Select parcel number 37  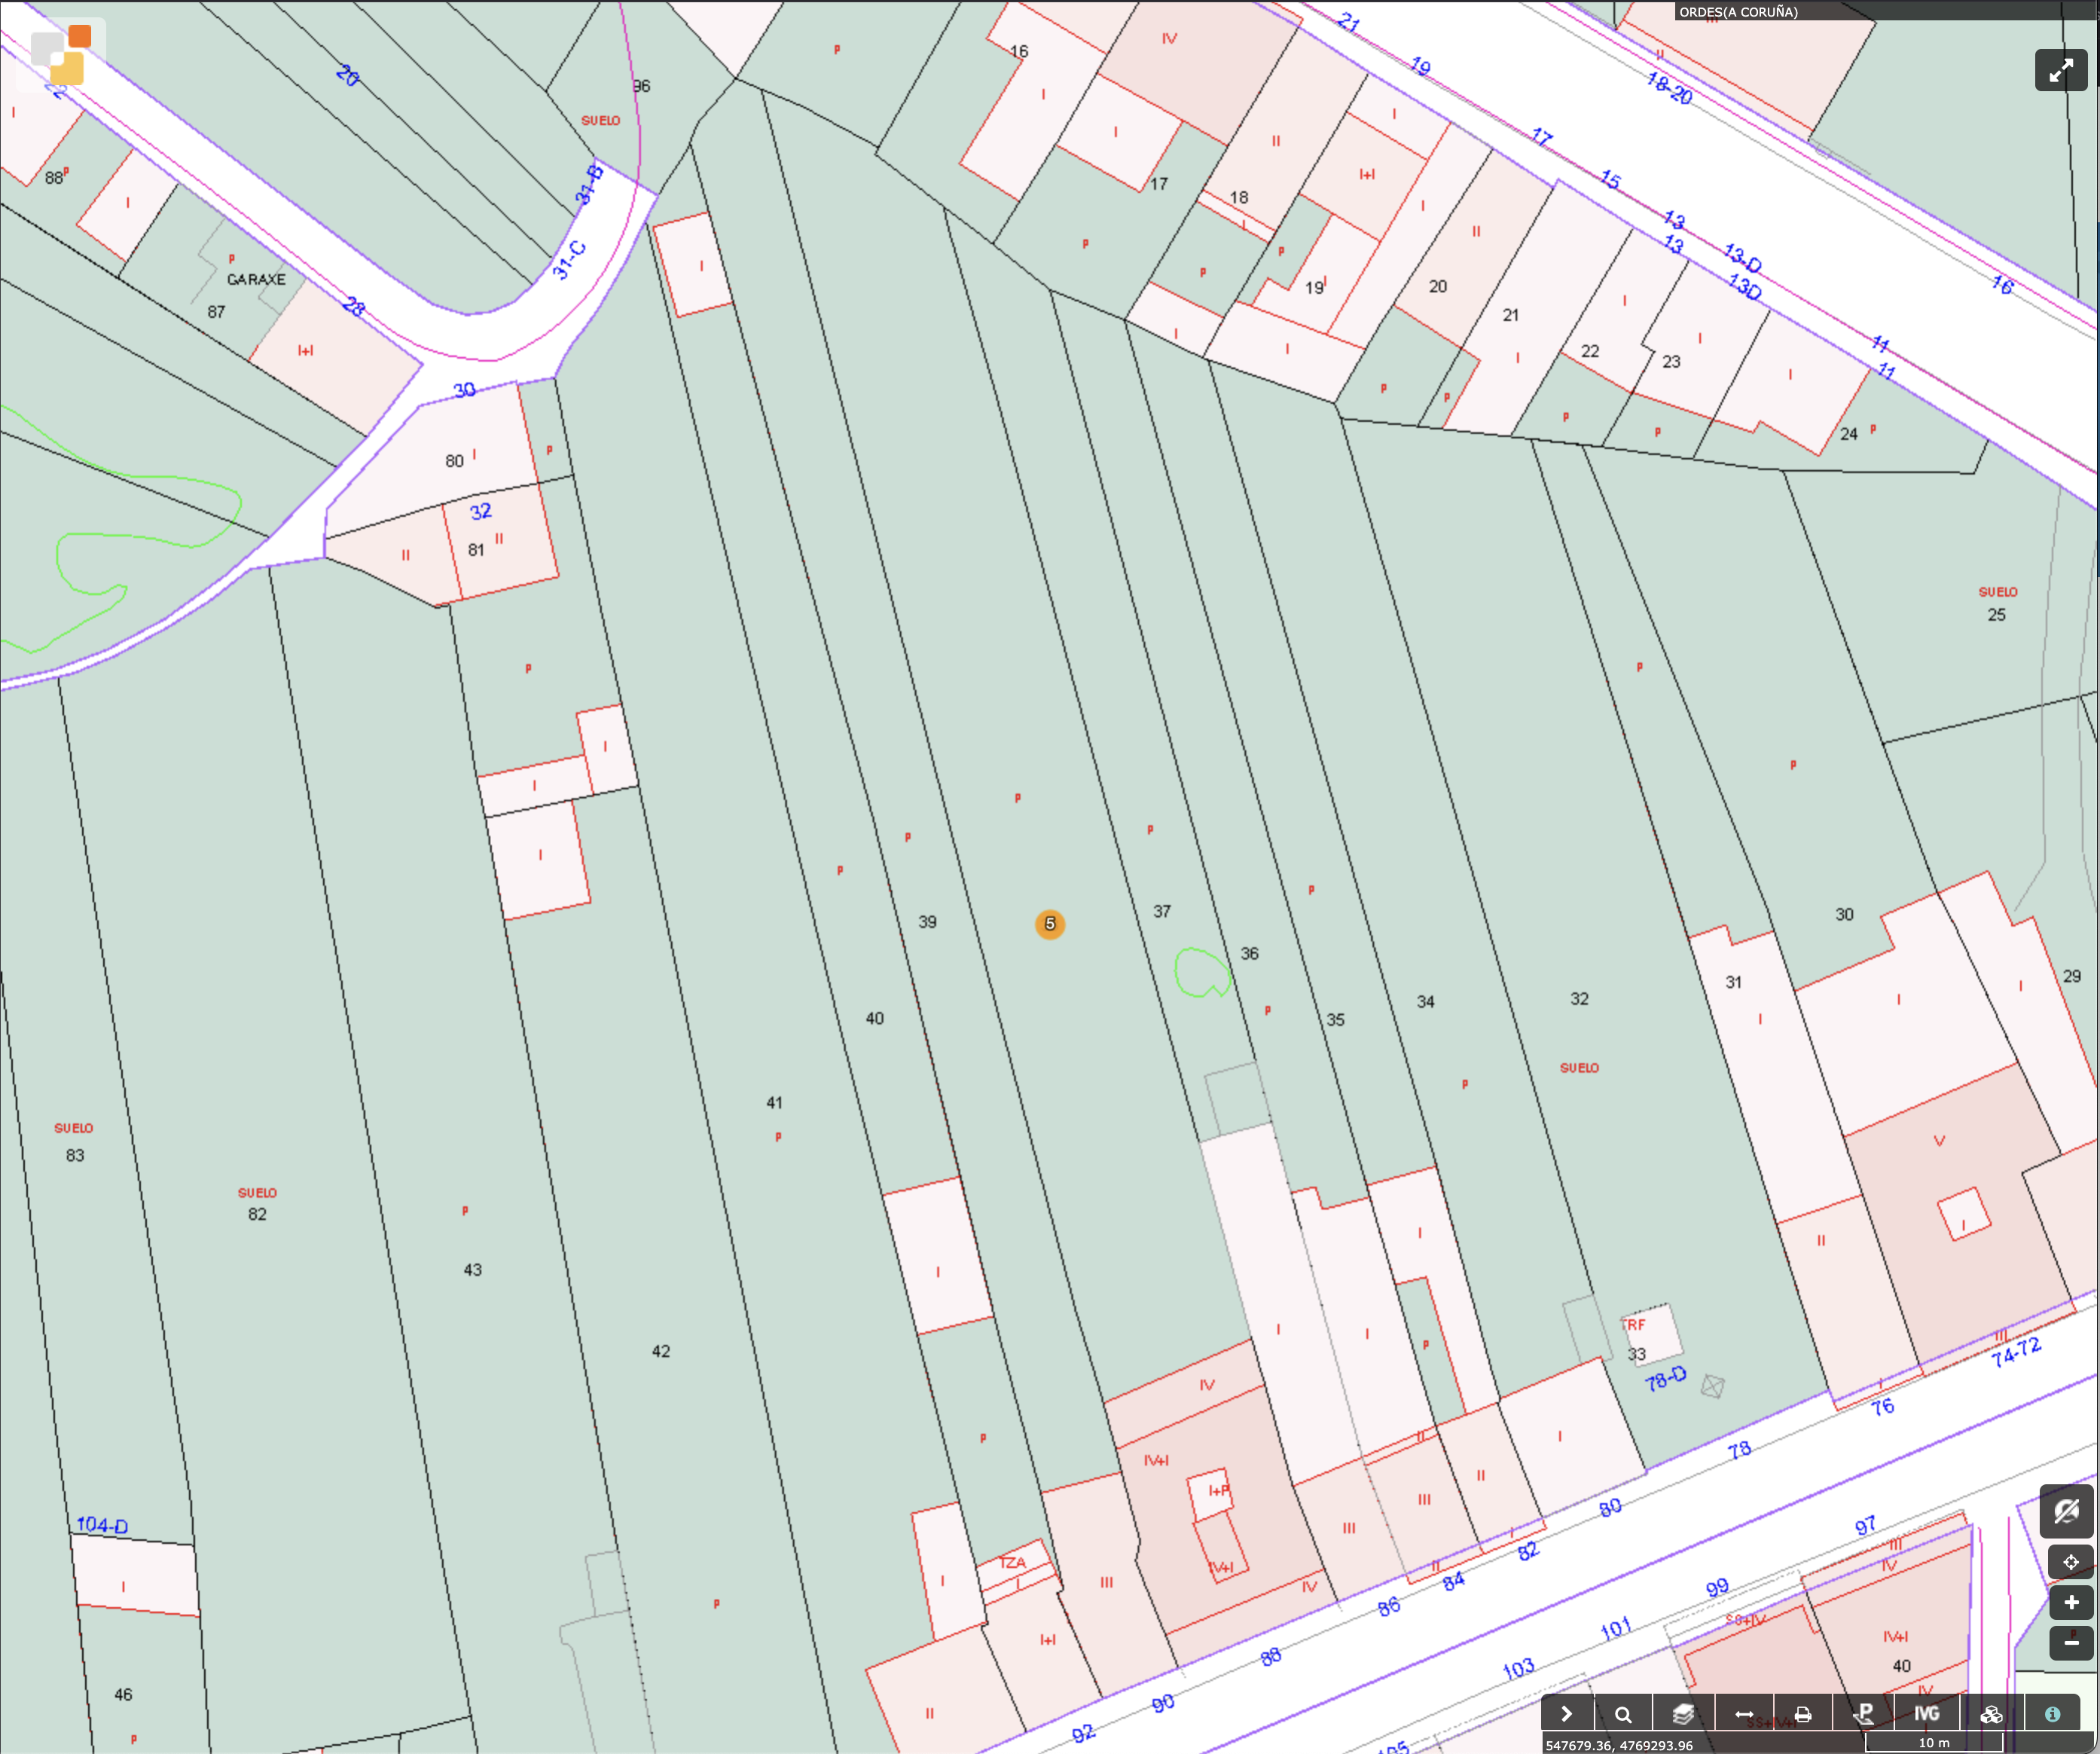(1161, 911)
